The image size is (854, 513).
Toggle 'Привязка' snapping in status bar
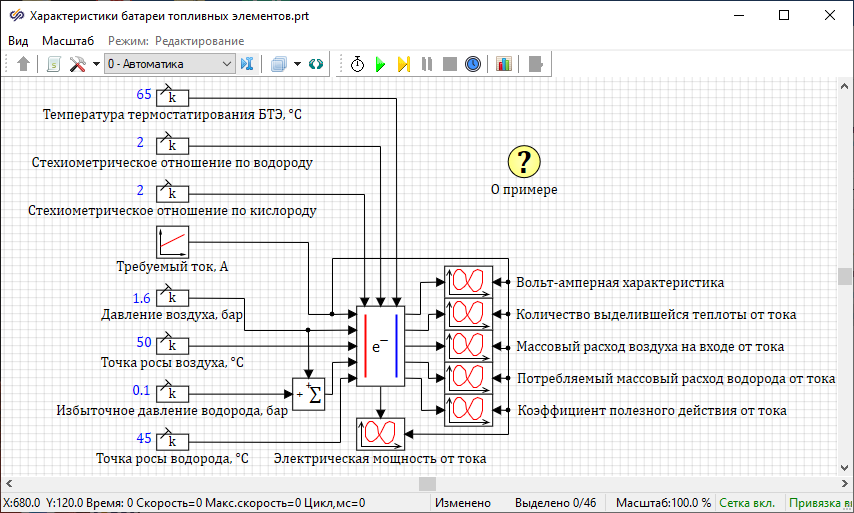[x=820, y=503]
